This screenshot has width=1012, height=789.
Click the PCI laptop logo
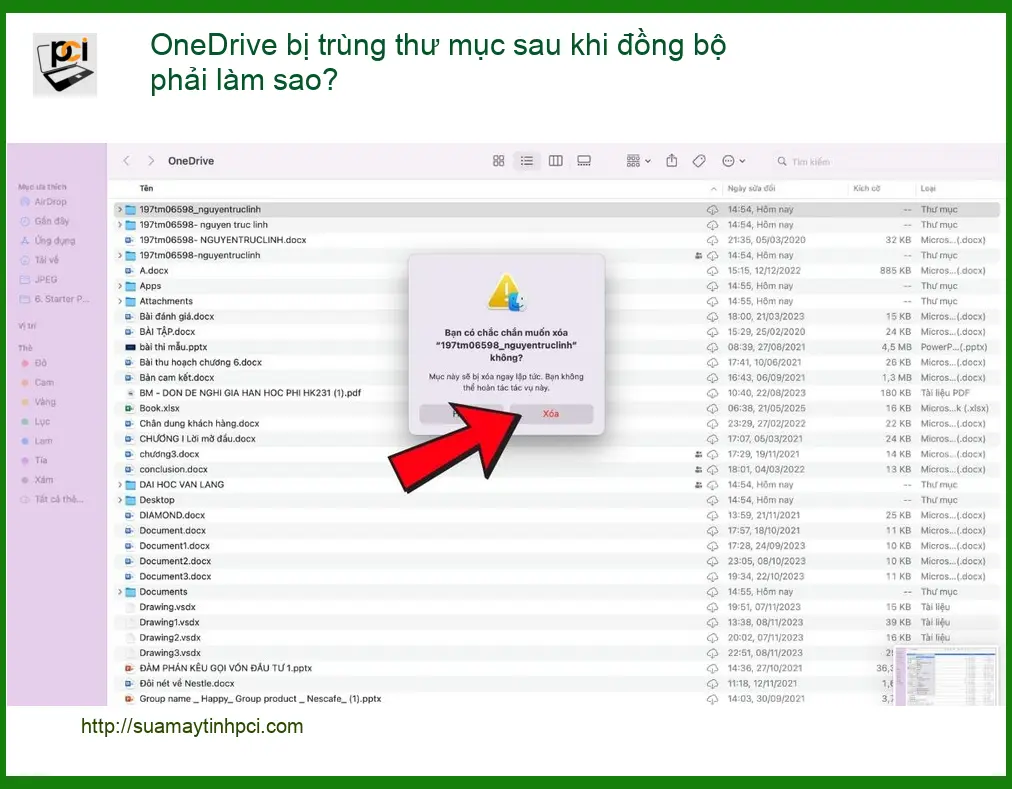point(65,65)
